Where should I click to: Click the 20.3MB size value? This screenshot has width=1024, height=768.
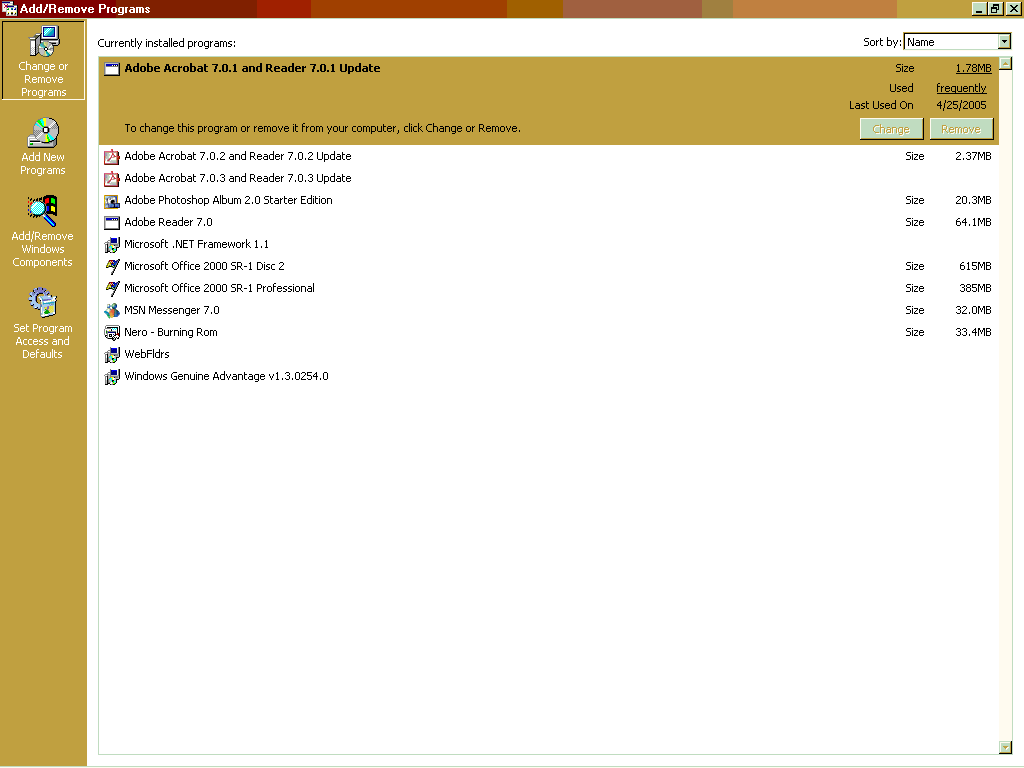973,200
